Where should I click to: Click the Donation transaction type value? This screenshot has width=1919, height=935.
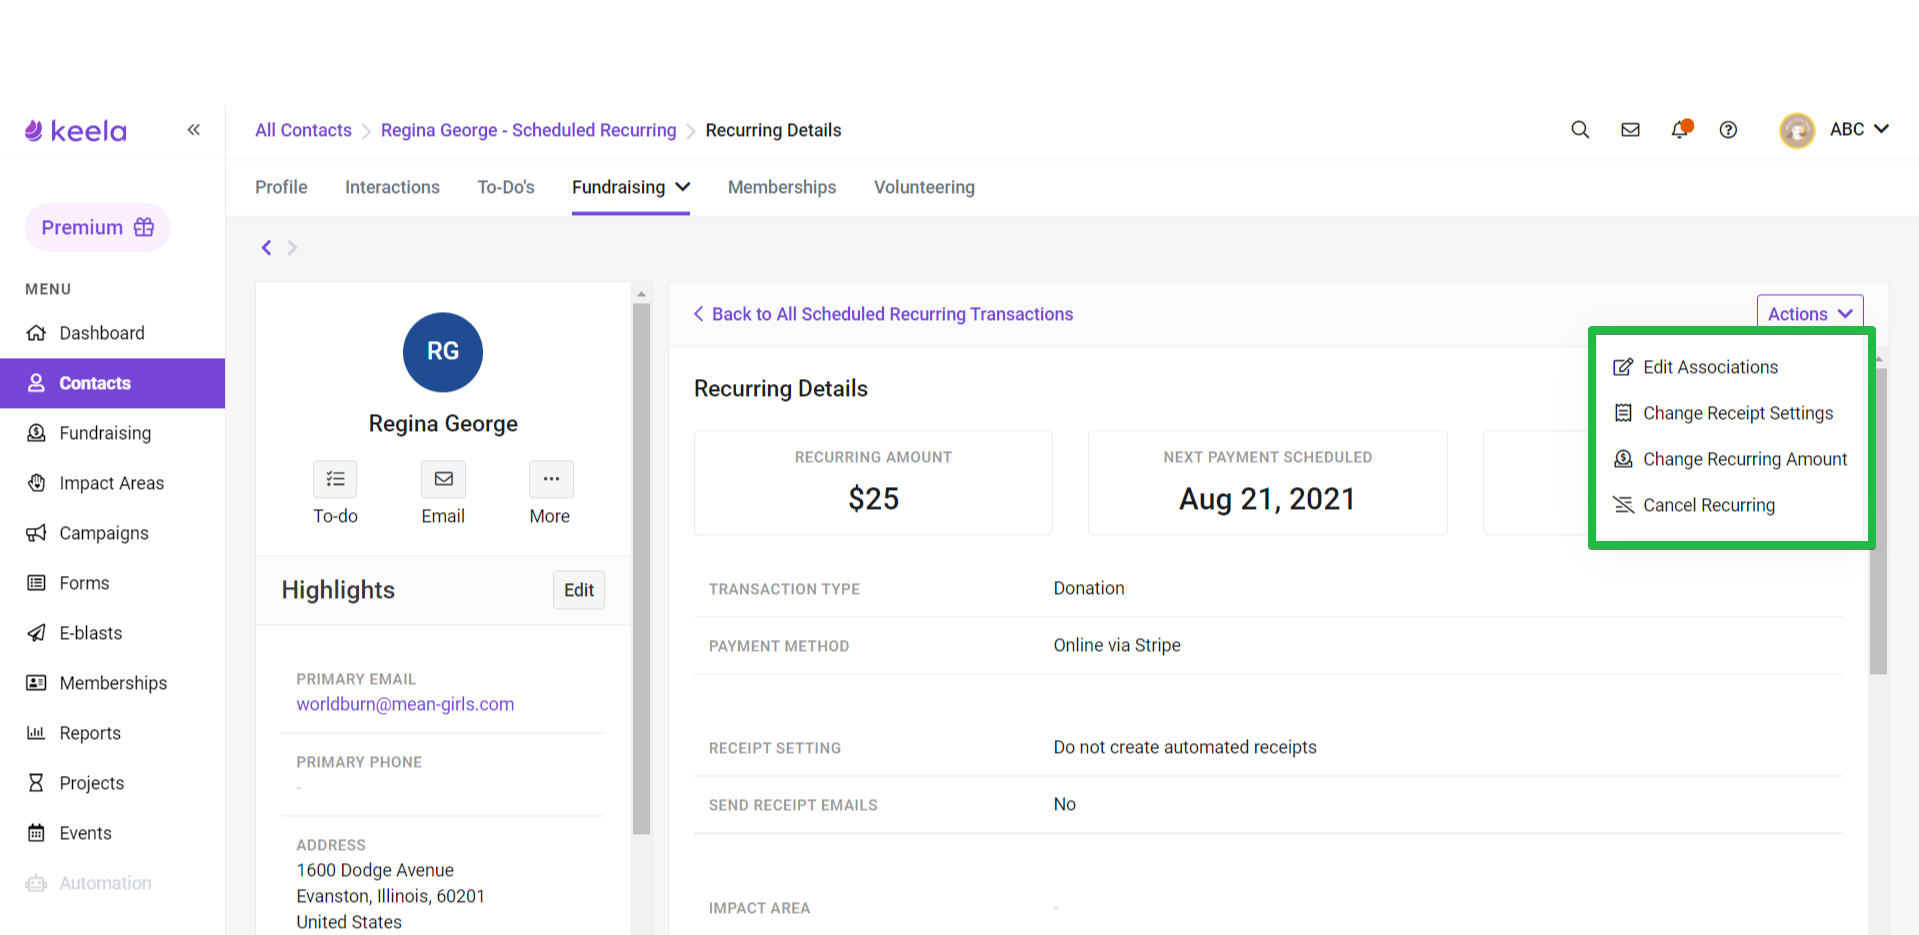(1089, 588)
